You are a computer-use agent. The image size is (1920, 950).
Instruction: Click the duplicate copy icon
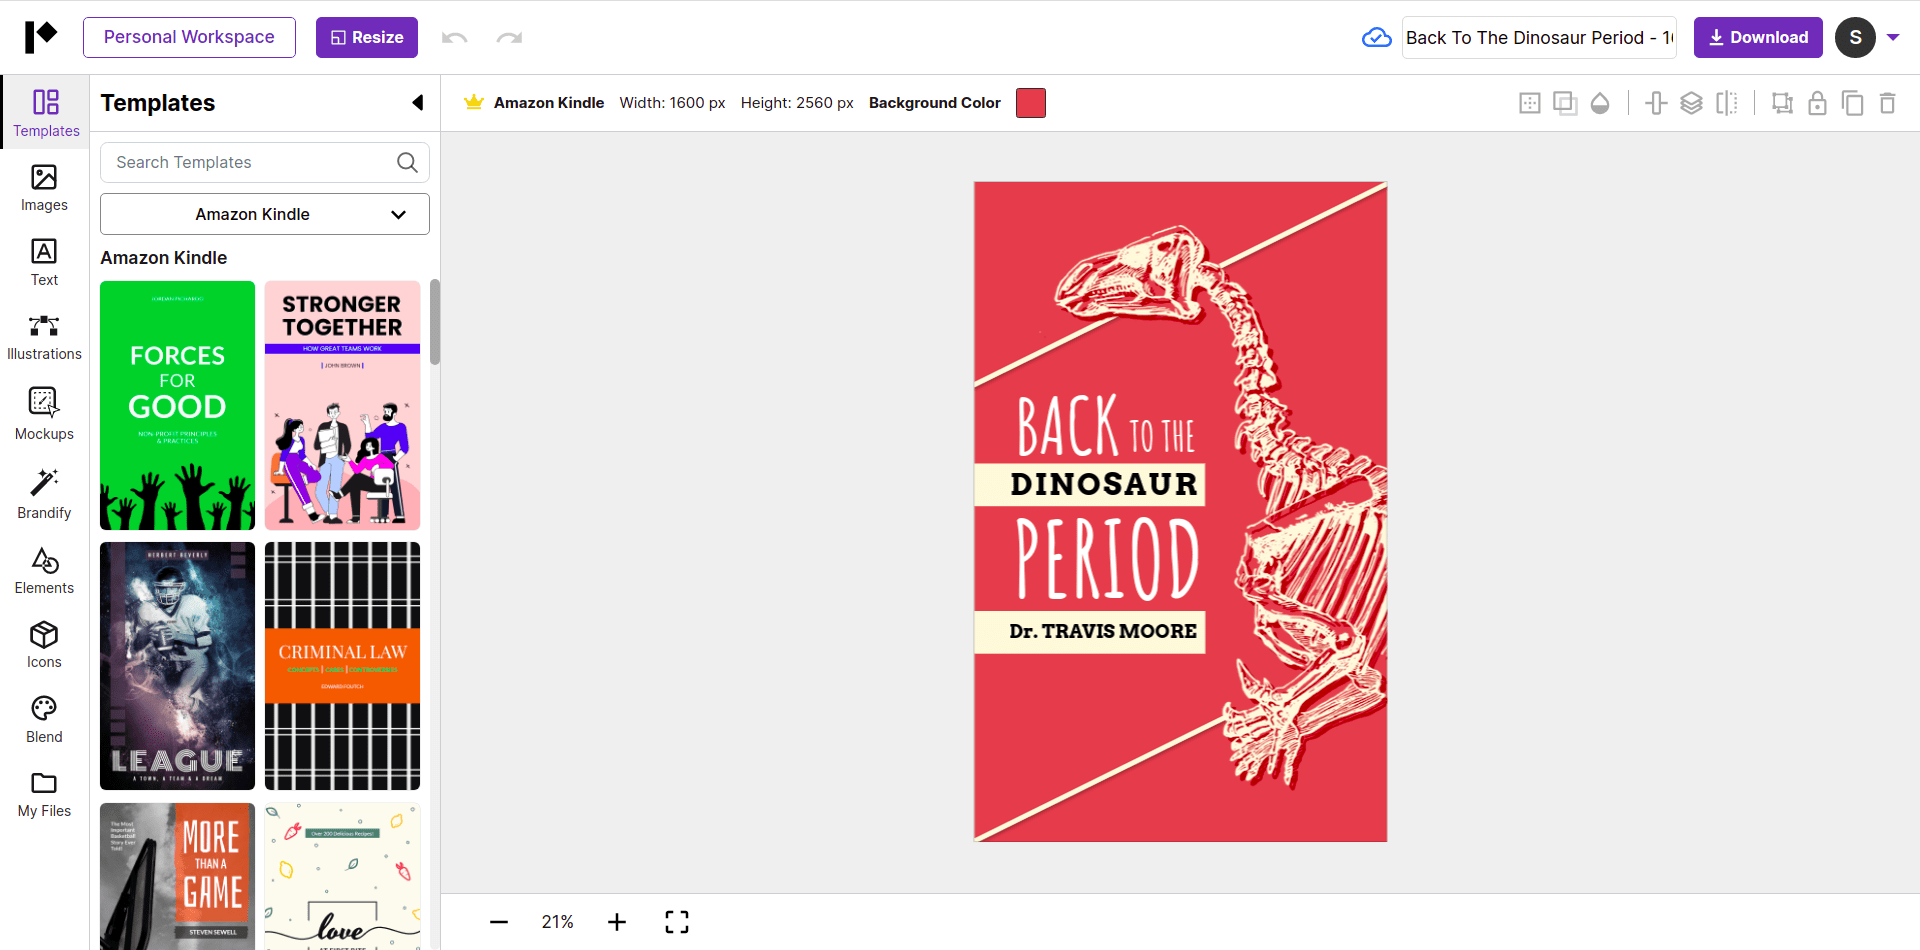point(1852,103)
